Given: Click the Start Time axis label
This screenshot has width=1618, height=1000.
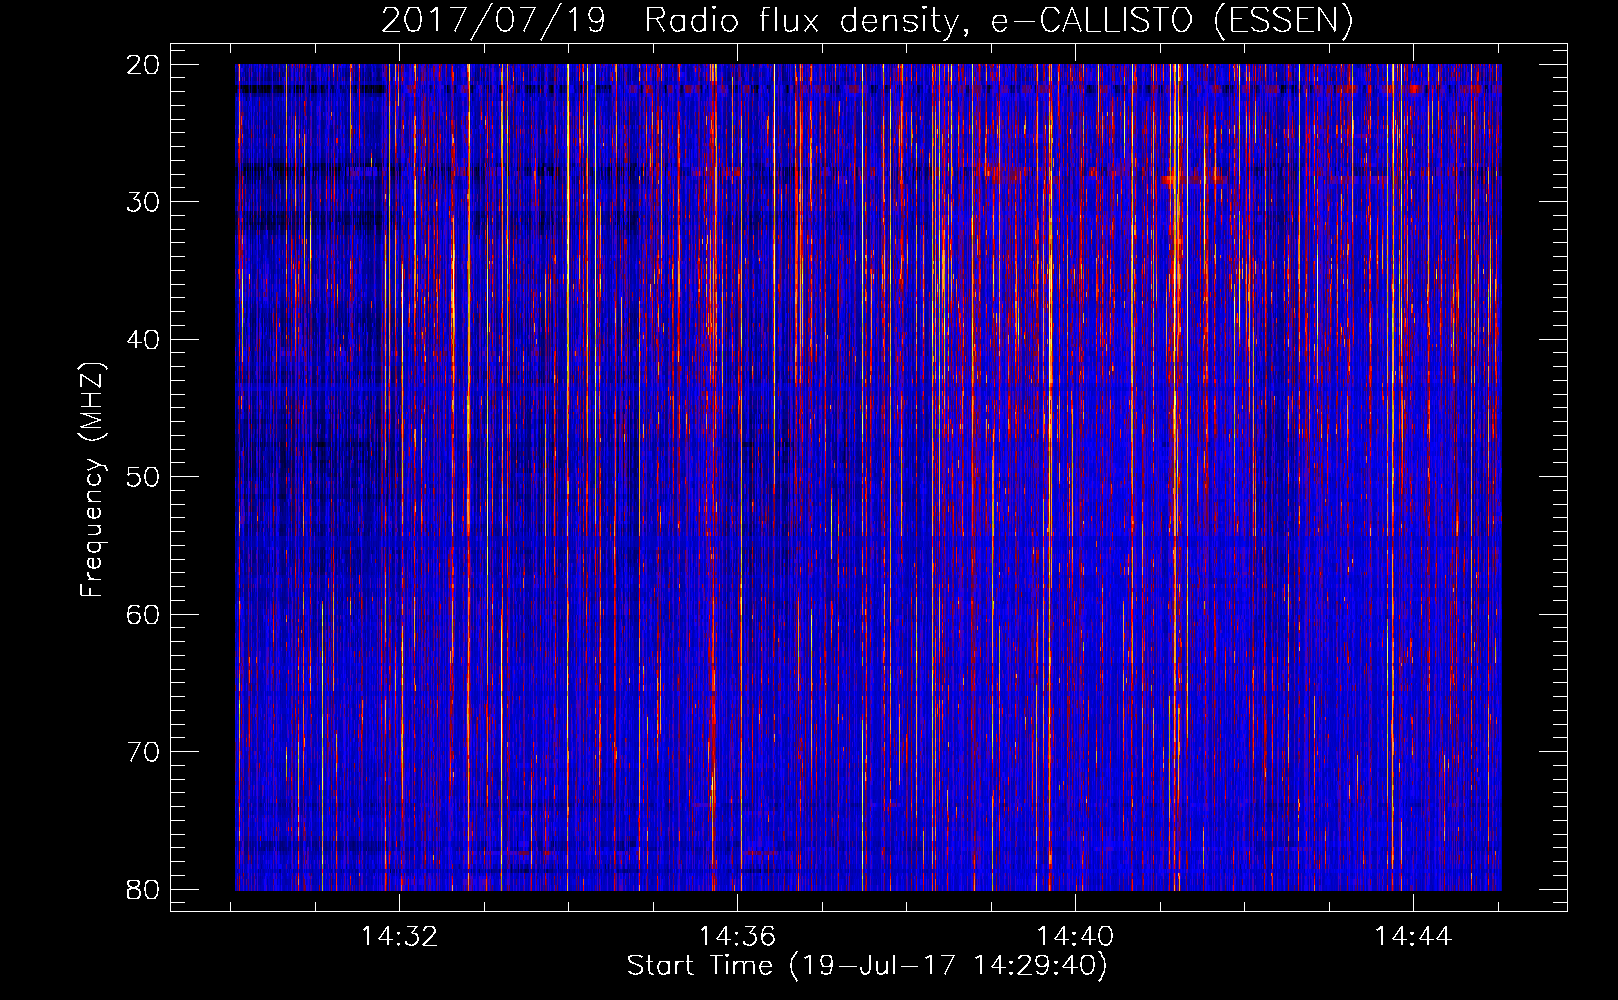Looking at the screenshot, I should 867,966.
